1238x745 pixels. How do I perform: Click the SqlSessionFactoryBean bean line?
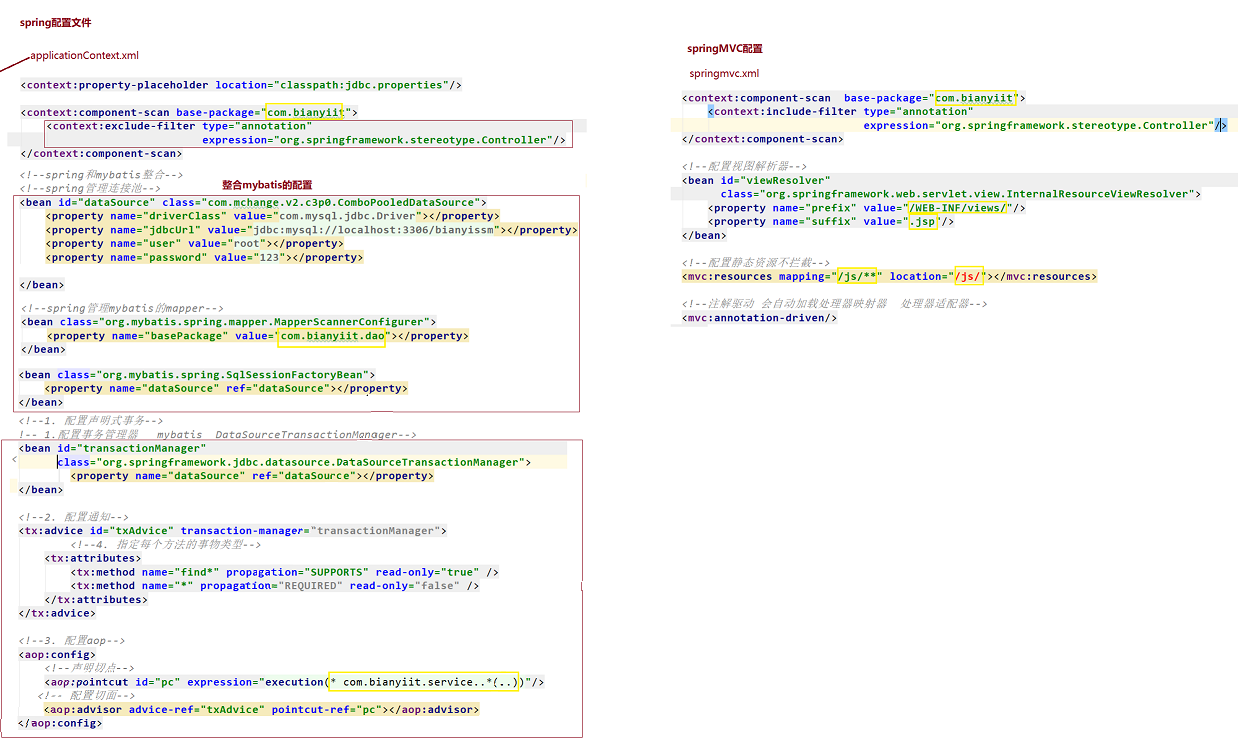coord(197,375)
